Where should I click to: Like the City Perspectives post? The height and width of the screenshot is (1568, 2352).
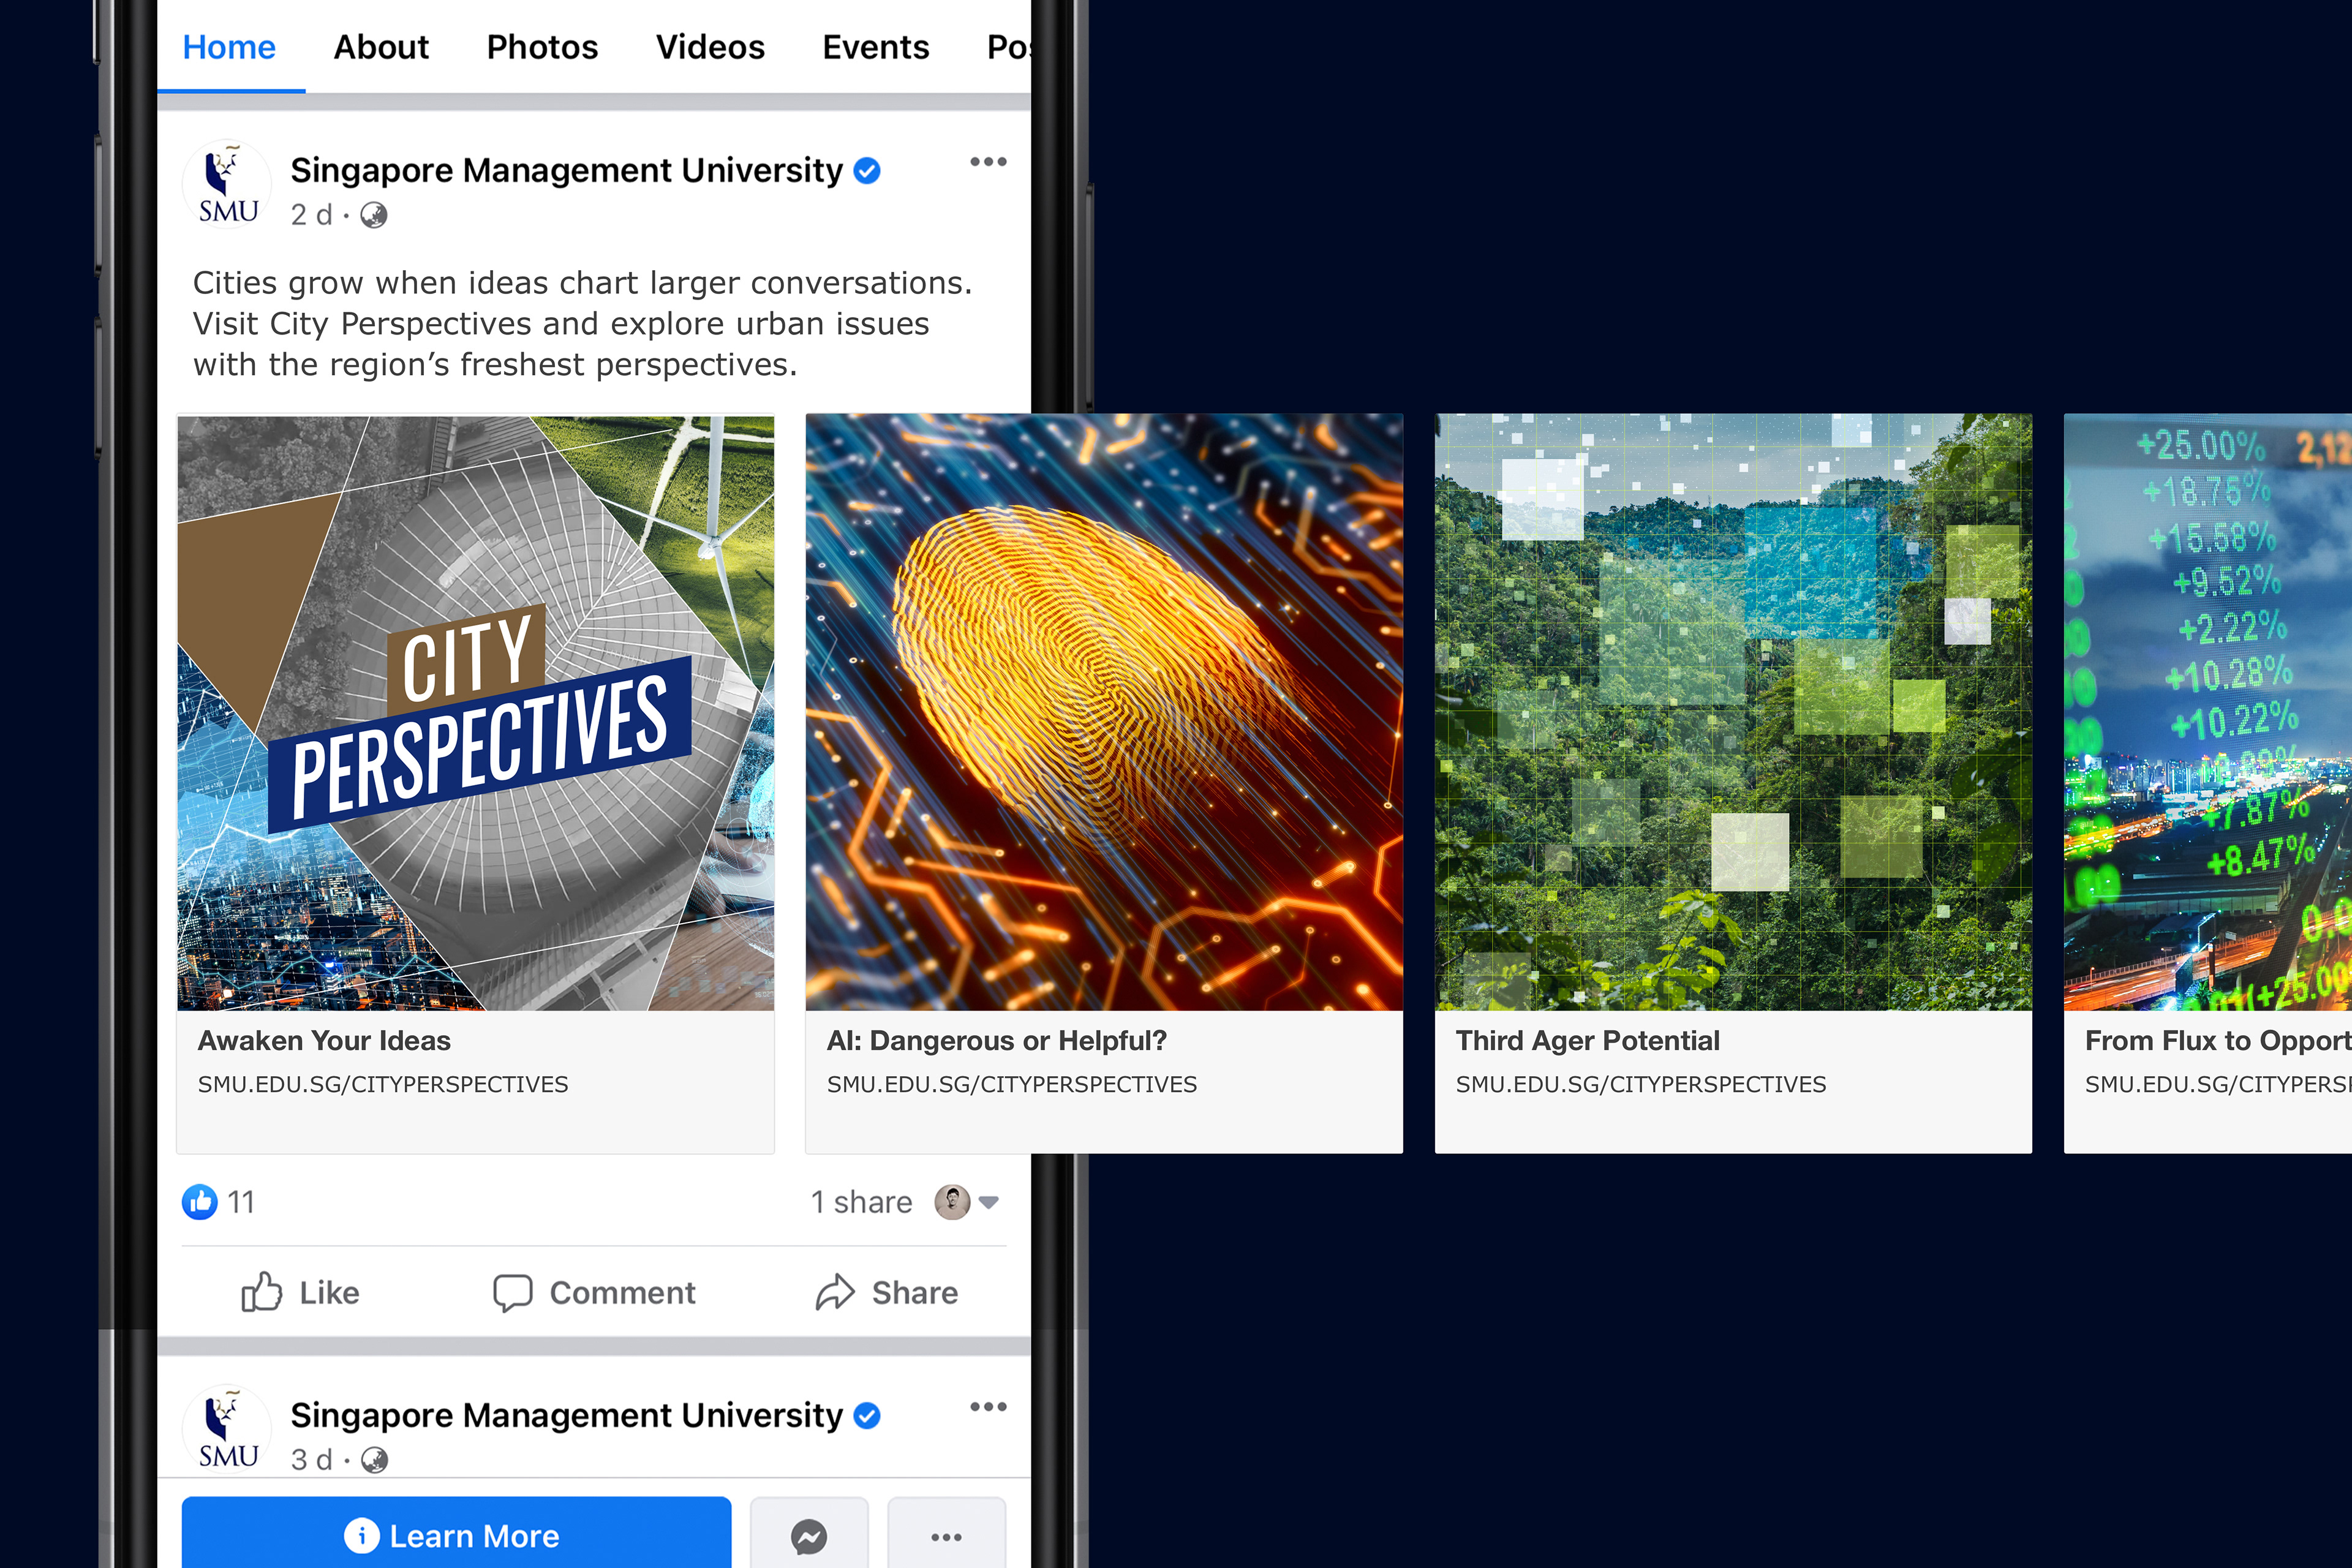pyautogui.click(x=300, y=1292)
